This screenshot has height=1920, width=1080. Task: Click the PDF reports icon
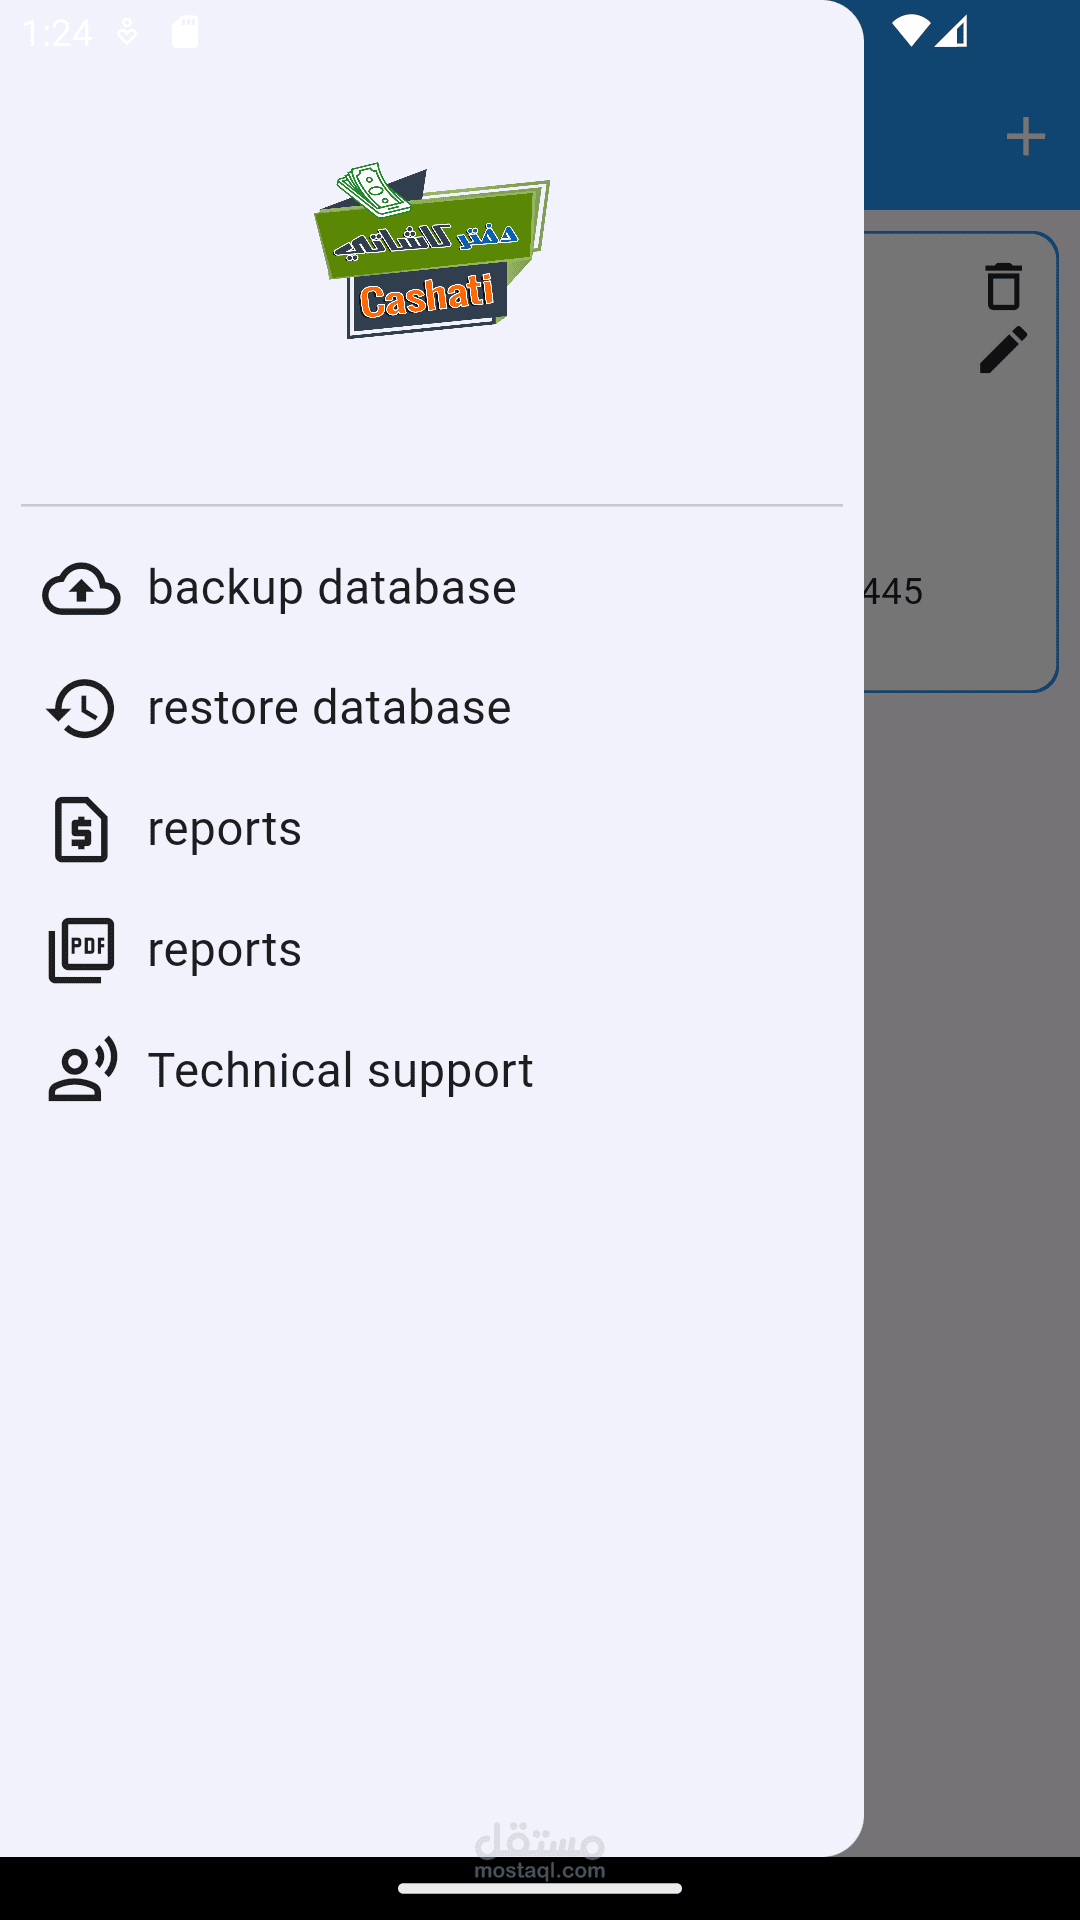[x=81, y=950]
